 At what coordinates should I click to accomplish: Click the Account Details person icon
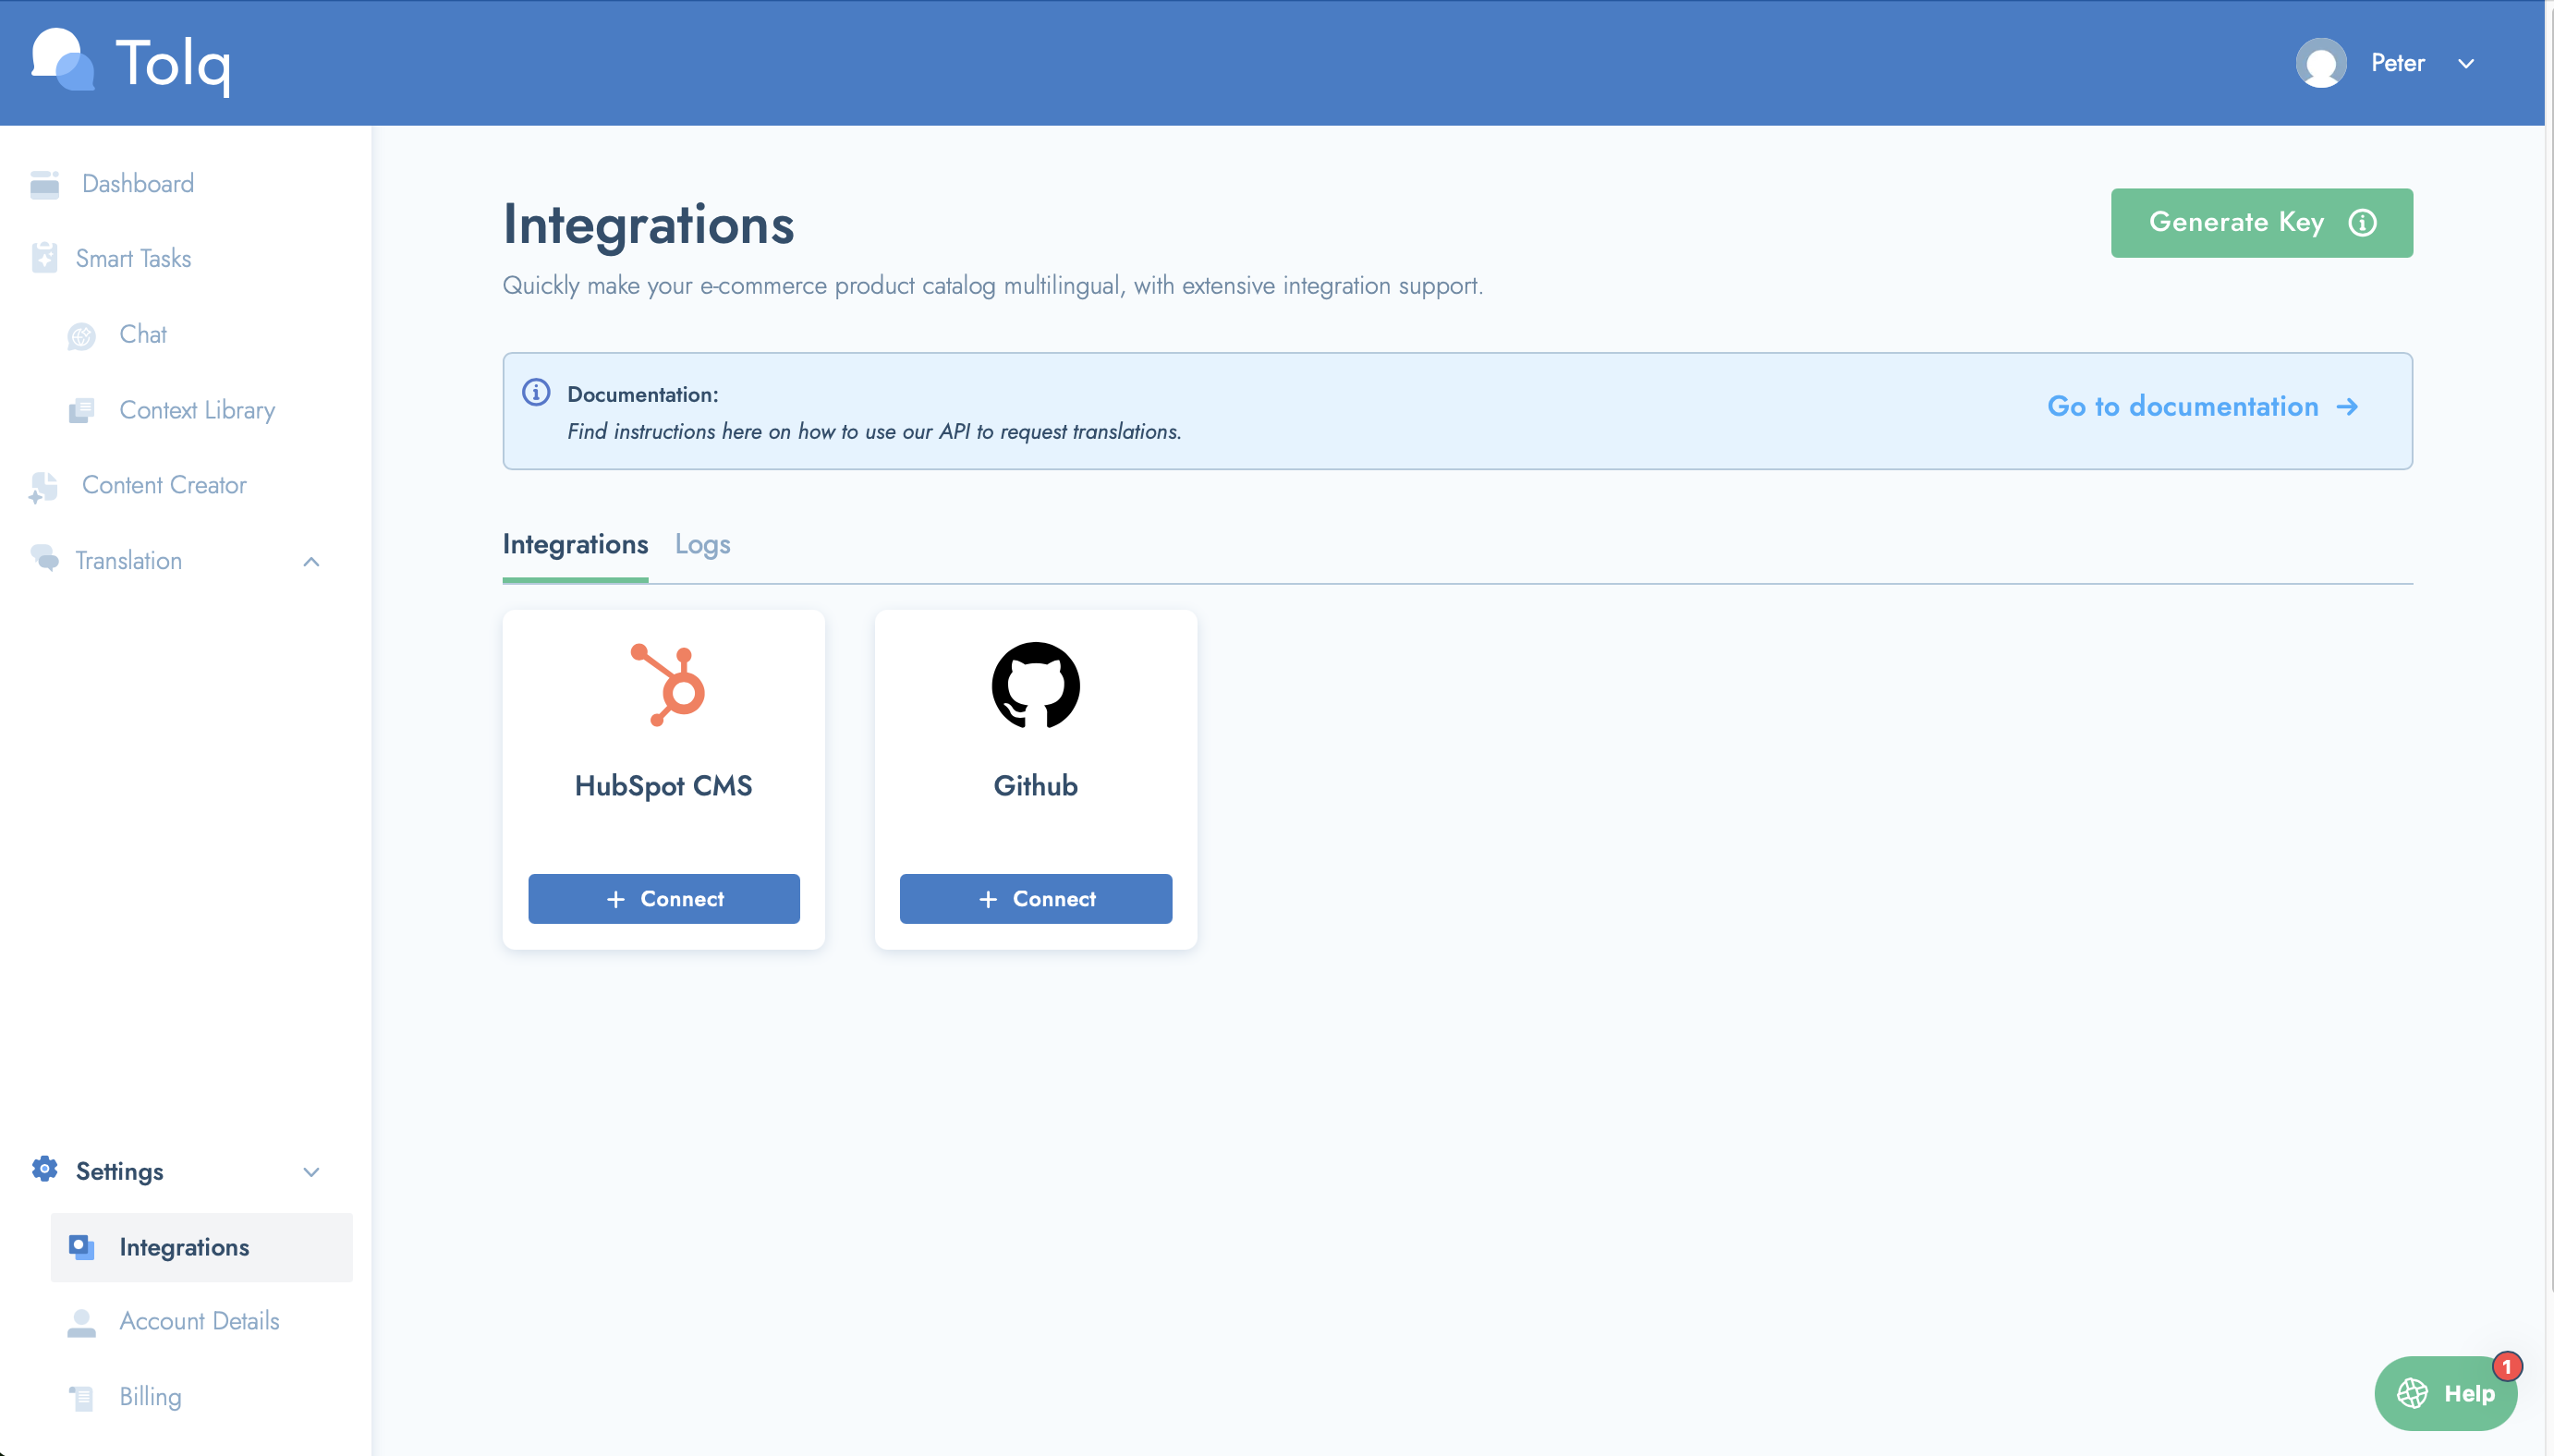[81, 1322]
